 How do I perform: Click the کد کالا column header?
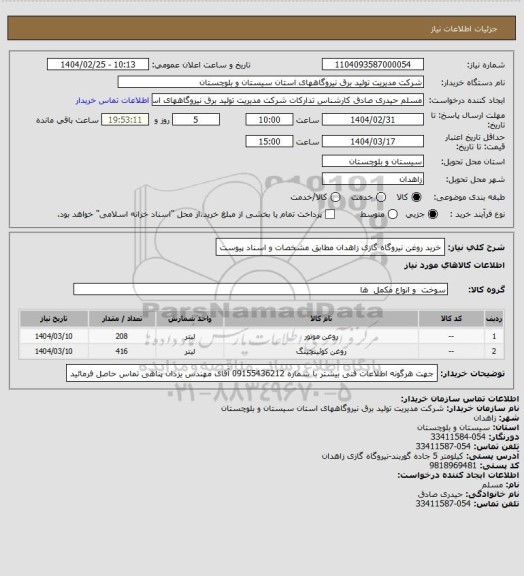(x=451, y=319)
